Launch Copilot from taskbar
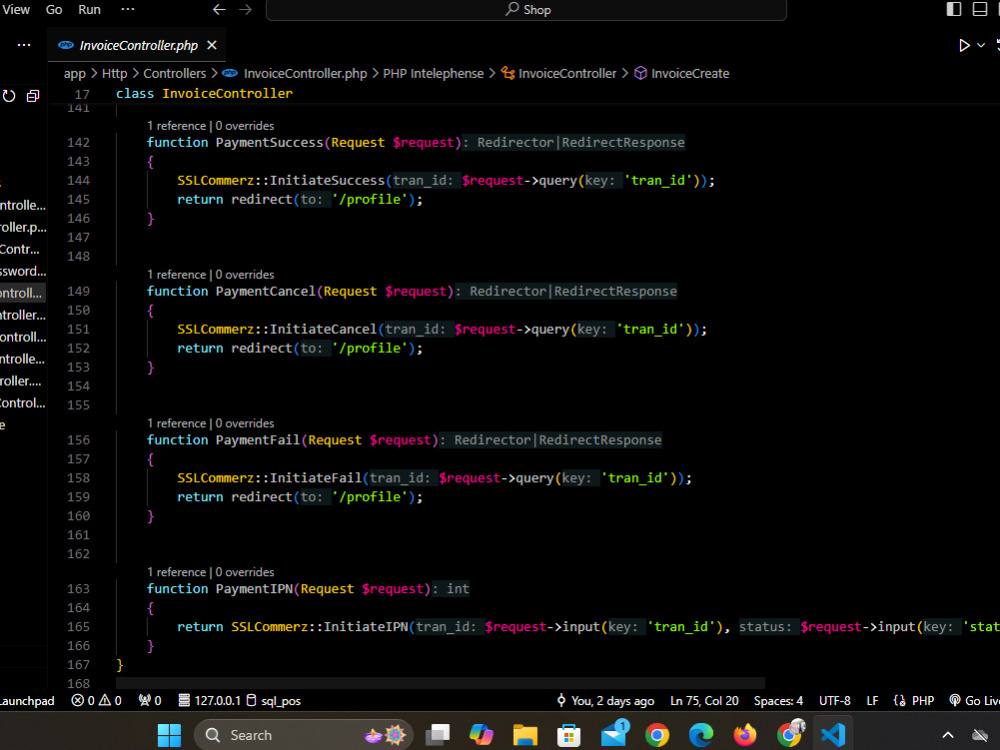Screen dimensions: 1000x750 click(481, 735)
